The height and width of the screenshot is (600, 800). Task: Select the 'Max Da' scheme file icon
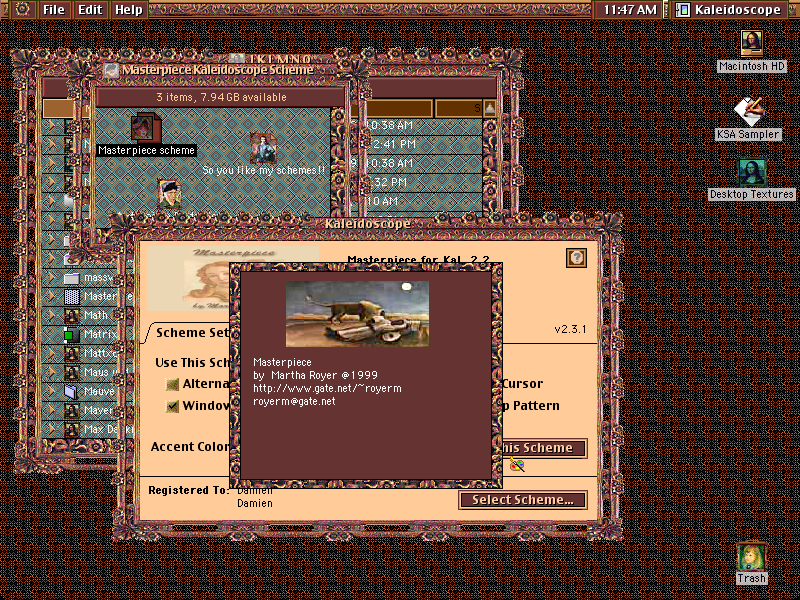click(x=71, y=429)
